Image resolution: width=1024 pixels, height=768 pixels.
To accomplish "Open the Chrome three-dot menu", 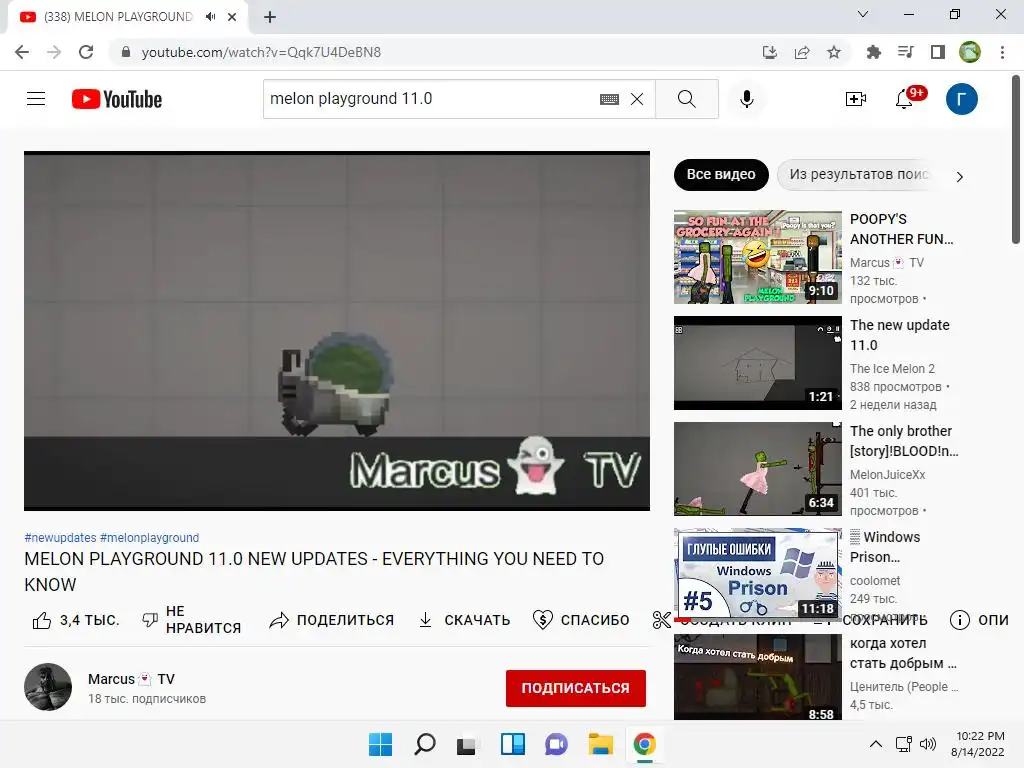I will pos(1002,52).
